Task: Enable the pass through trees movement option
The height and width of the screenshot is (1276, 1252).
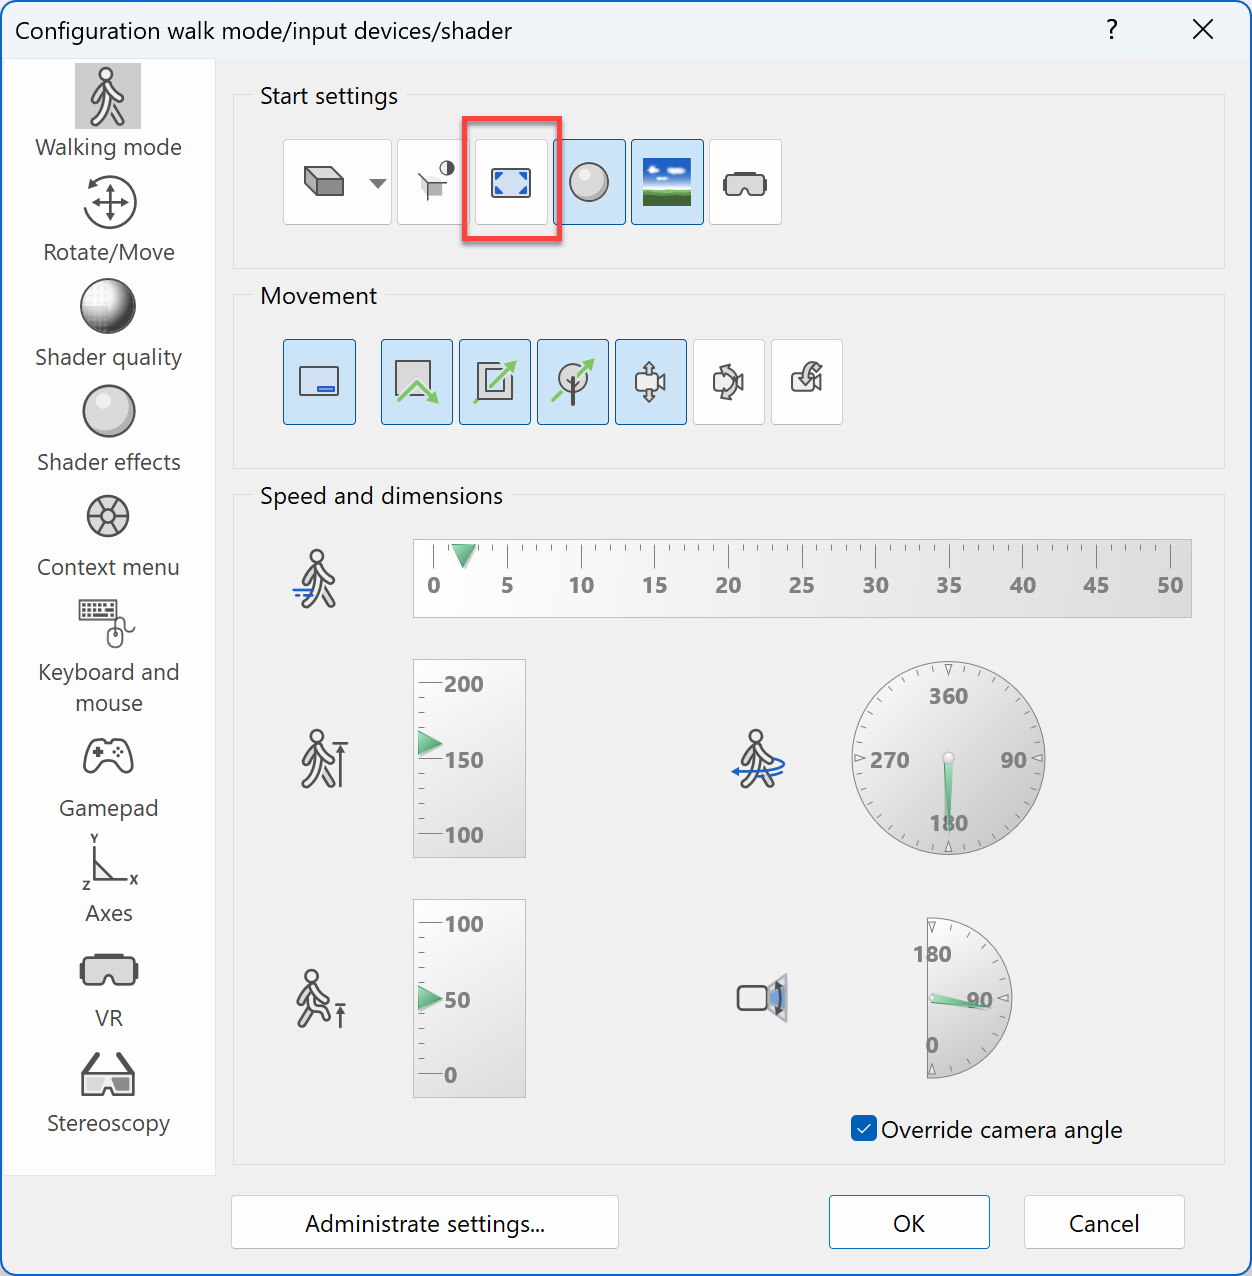Action: click(x=572, y=382)
